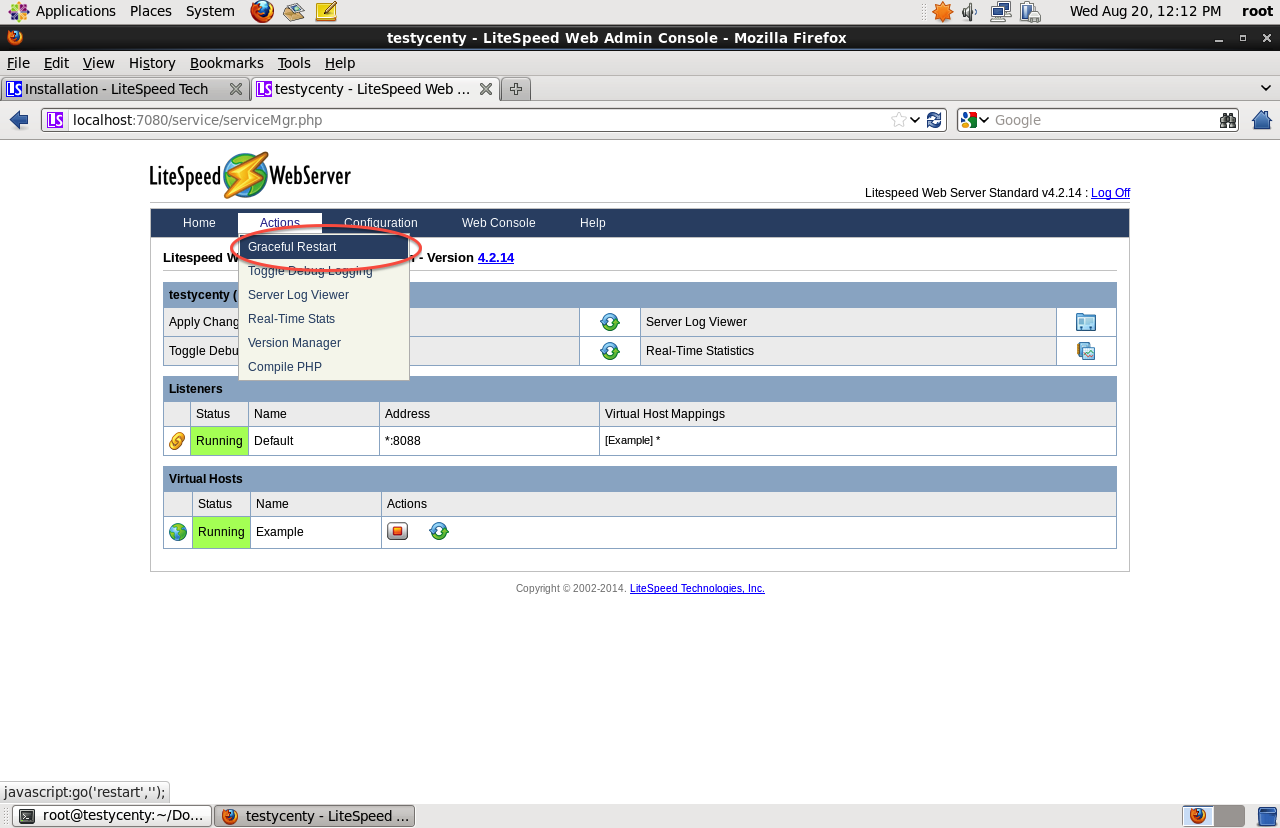Screen dimensions: 1280x828
Task: Restart the Example virtual host
Action: point(439,531)
